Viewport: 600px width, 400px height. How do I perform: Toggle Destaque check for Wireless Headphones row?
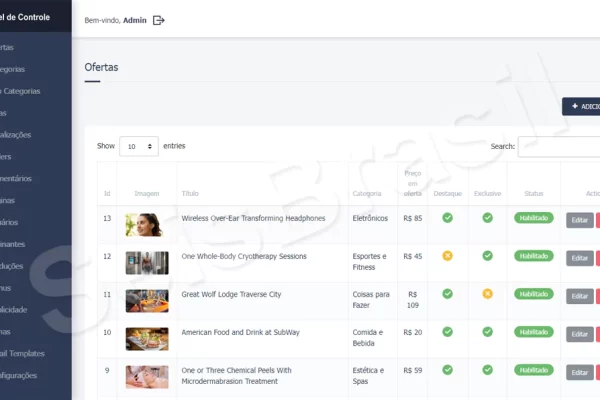[x=447, y=218]
